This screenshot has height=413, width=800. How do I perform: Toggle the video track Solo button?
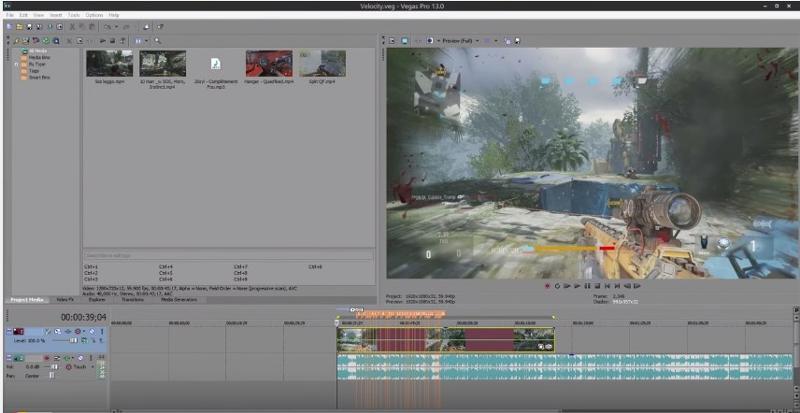(101, 332)
